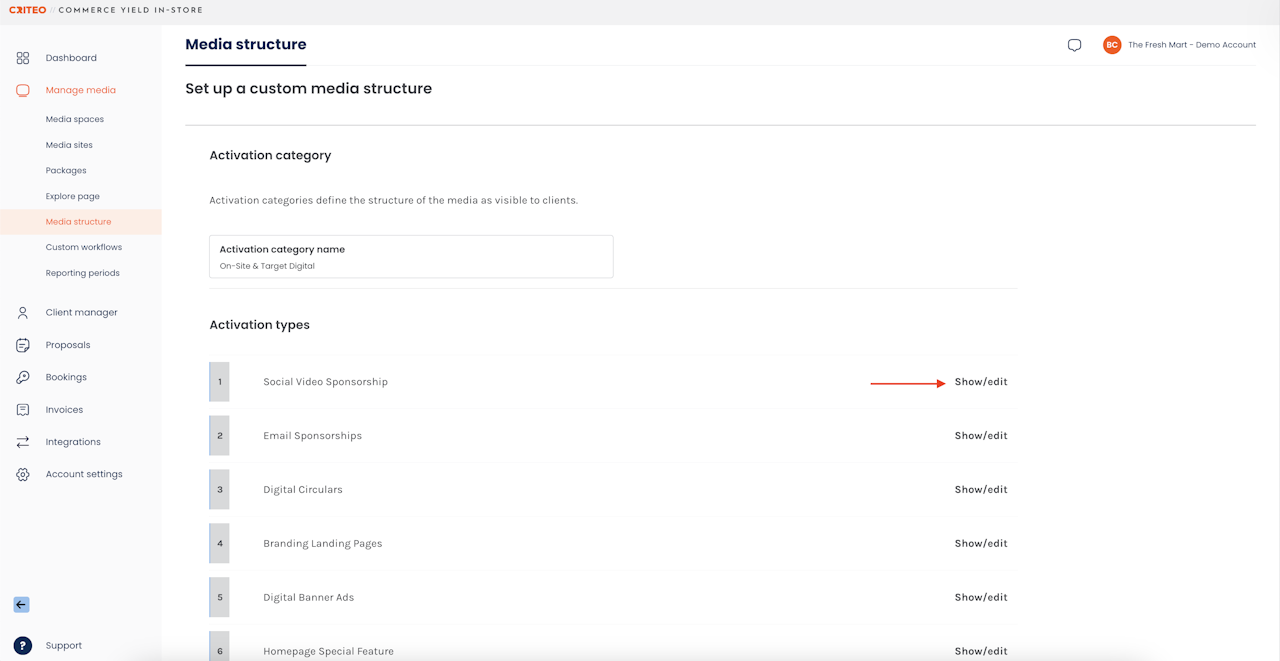Go to Packages menu item
This screenshot has height=661, width=1280.
66,171
